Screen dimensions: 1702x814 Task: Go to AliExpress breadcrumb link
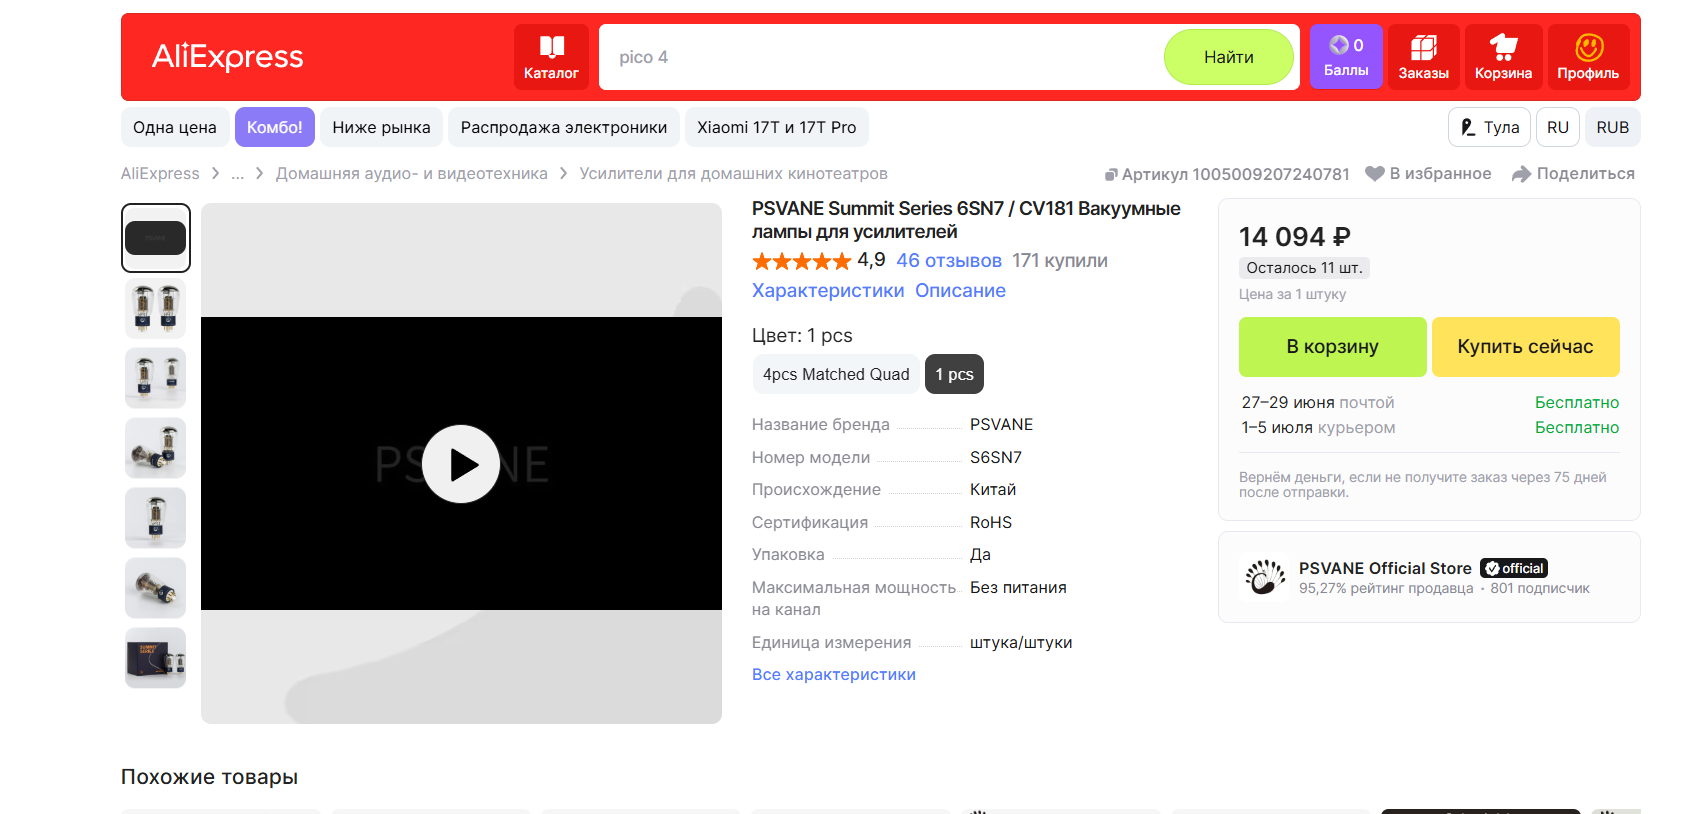tap(160, 174)
